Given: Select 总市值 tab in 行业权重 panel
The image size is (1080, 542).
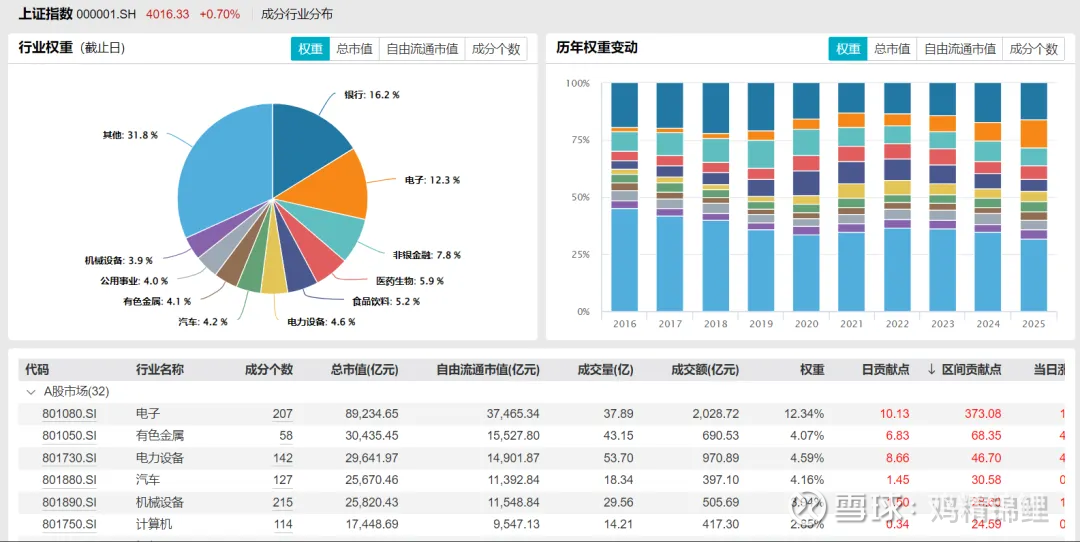Looking at the screenshot, I should pyautogui.click(x=354, y=49).
